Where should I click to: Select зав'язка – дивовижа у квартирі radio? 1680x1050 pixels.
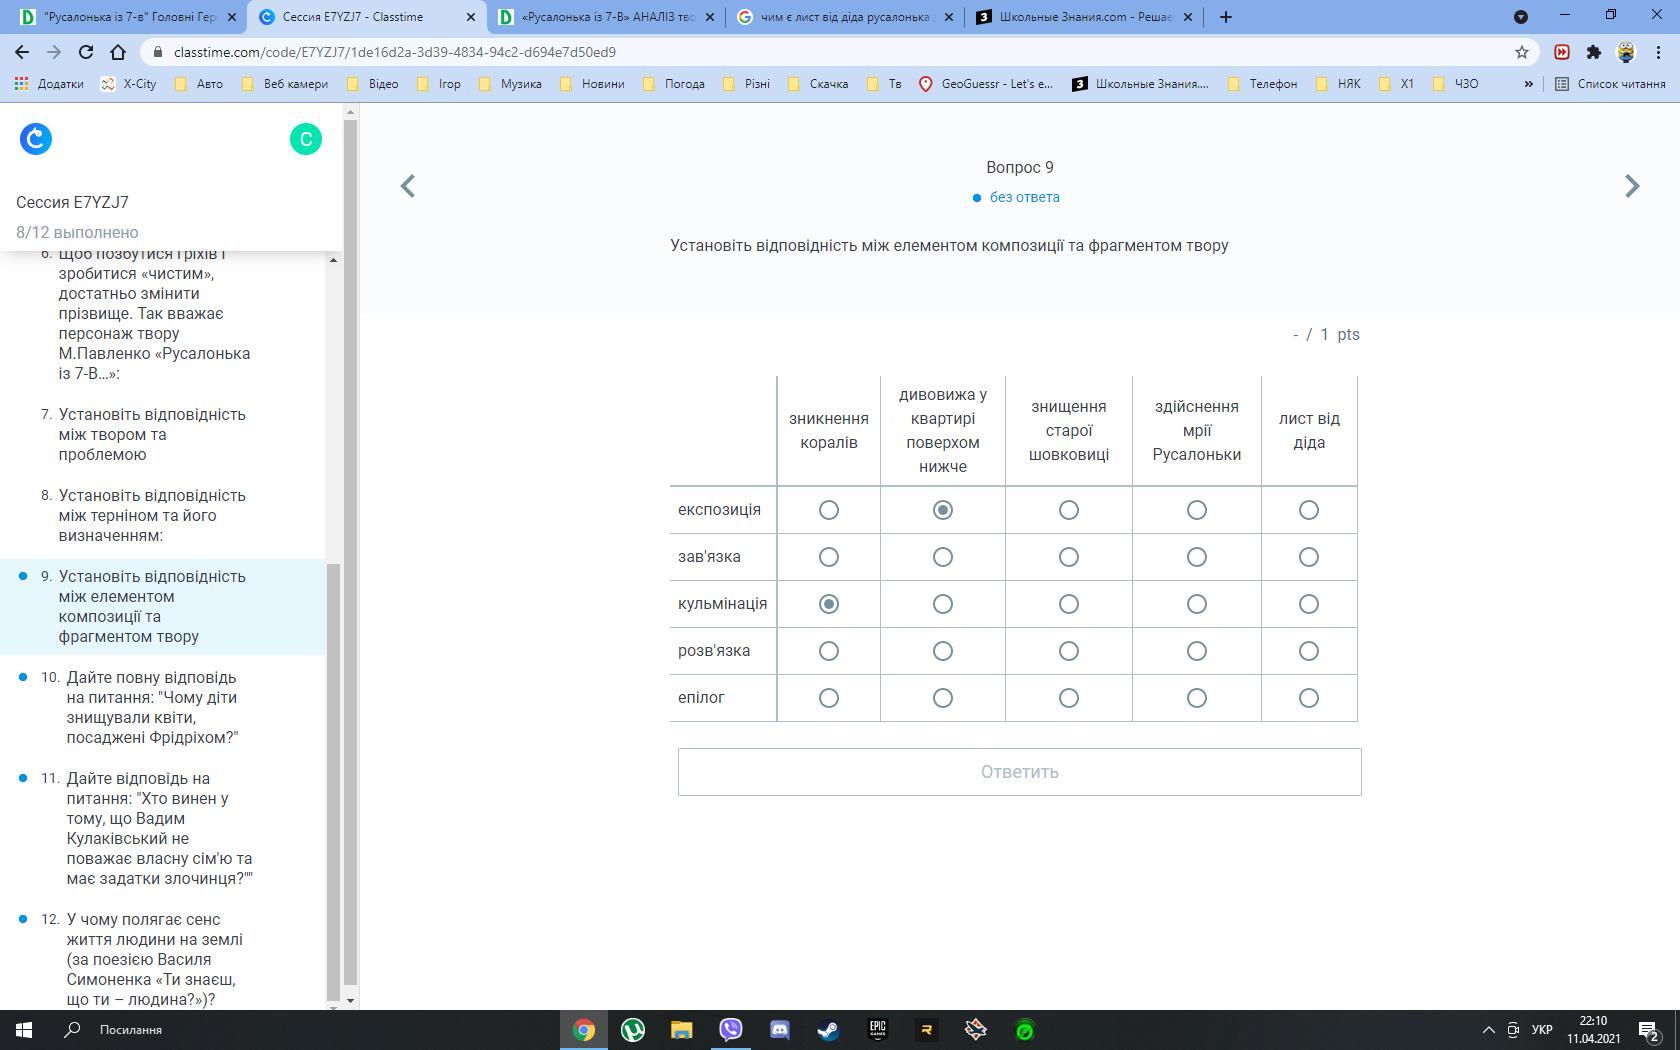943,557
